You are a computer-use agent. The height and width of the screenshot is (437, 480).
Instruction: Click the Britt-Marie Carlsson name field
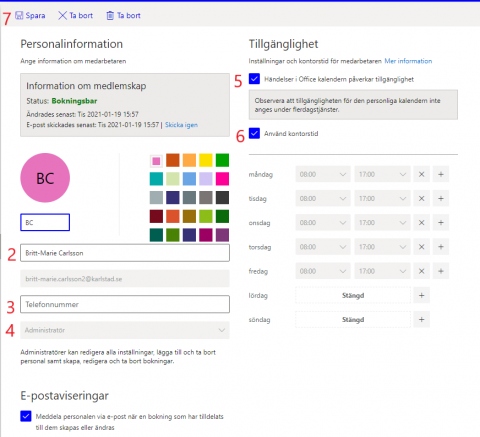pos(125,253)
